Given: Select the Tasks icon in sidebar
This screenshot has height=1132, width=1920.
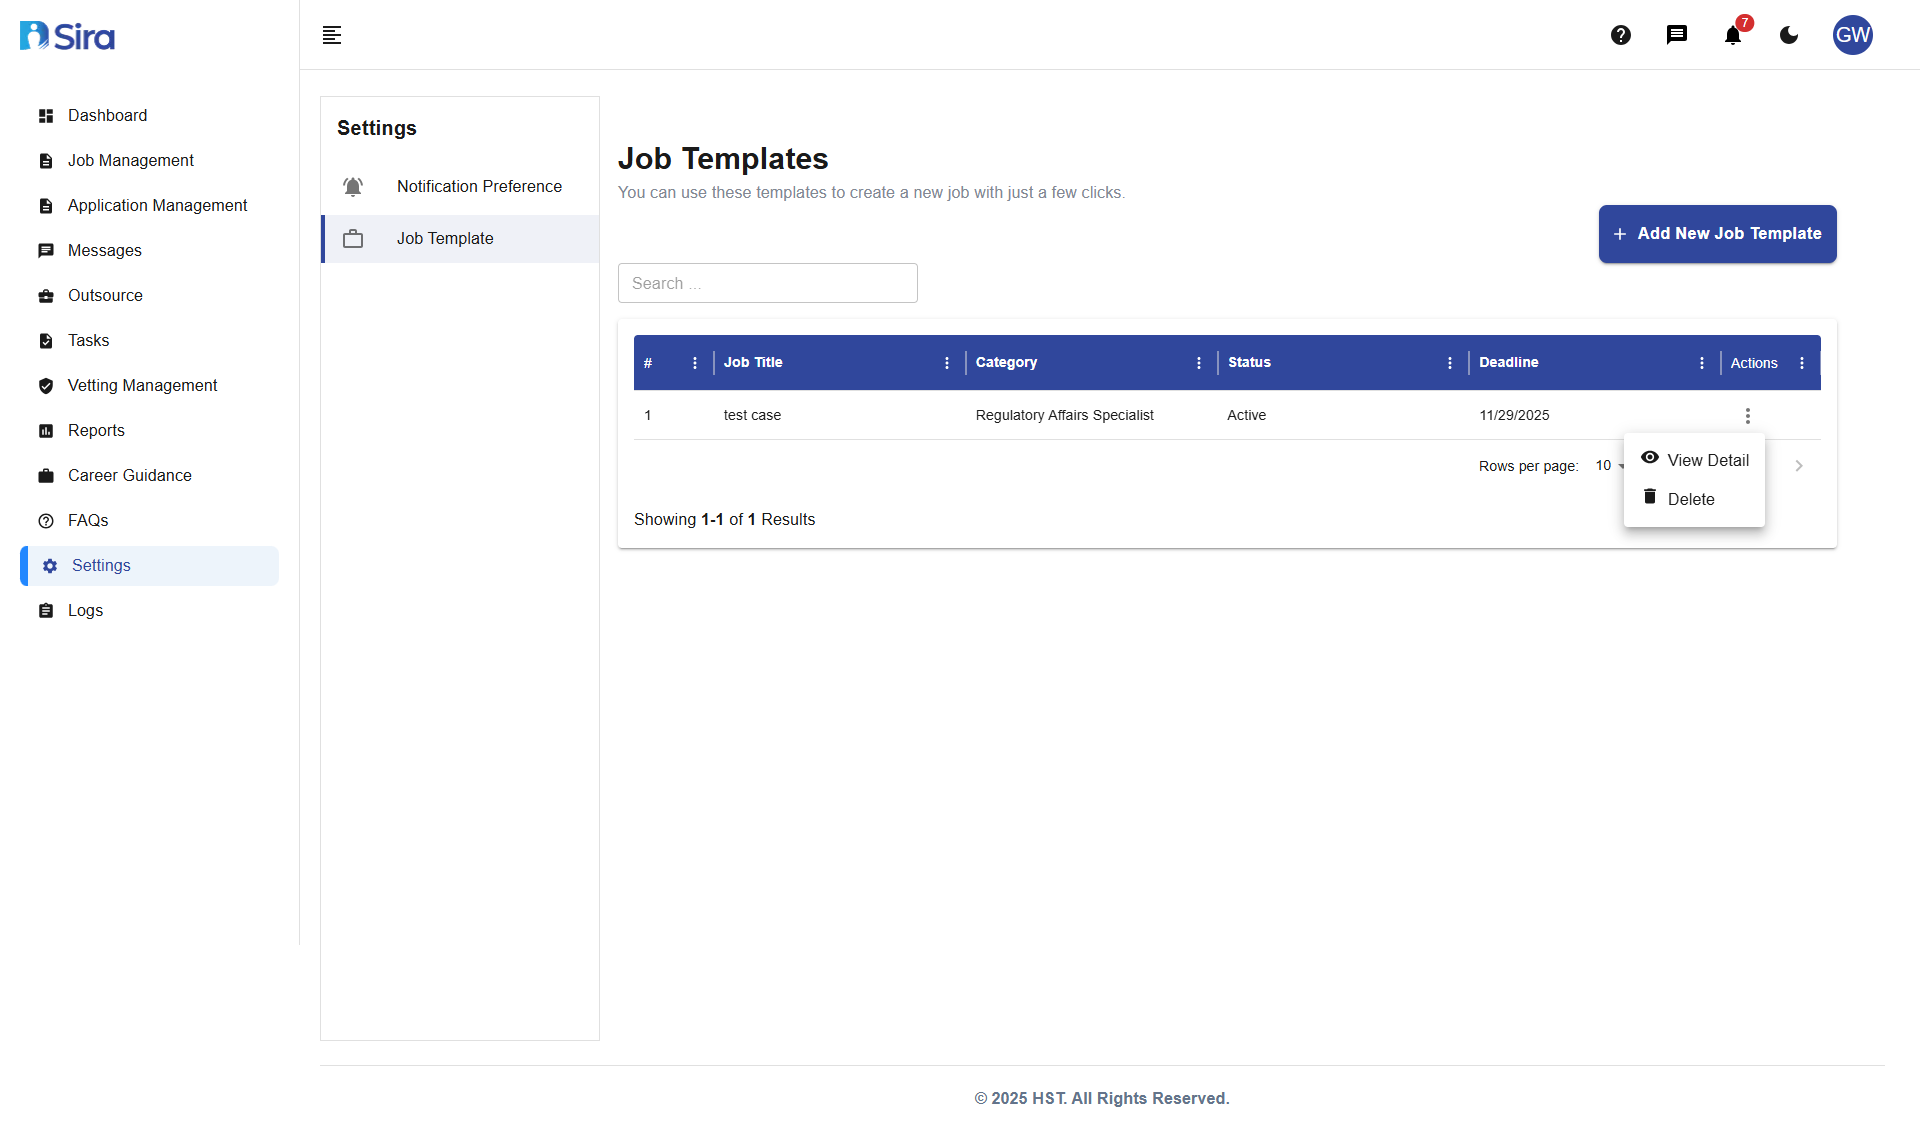Looking at the screenshot, I should click(x=46, y=340).
